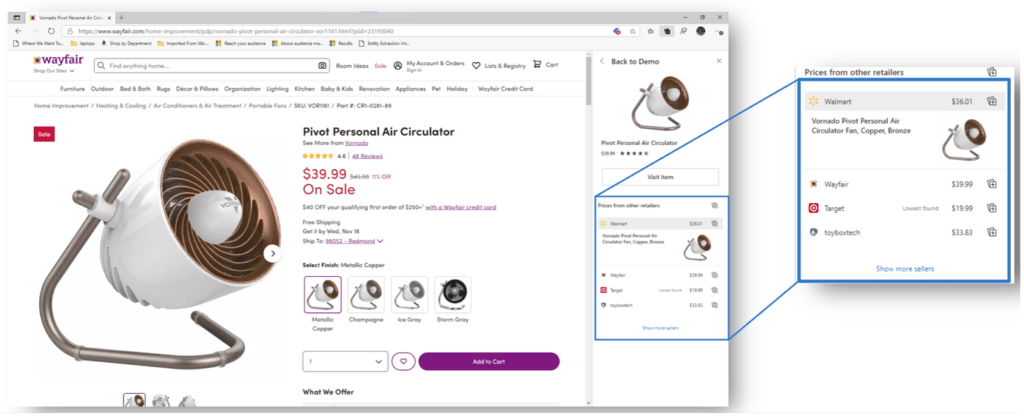Open the Furniture menu category
Viewport: 1024px width, 416px height.
(x=72, y=89)
